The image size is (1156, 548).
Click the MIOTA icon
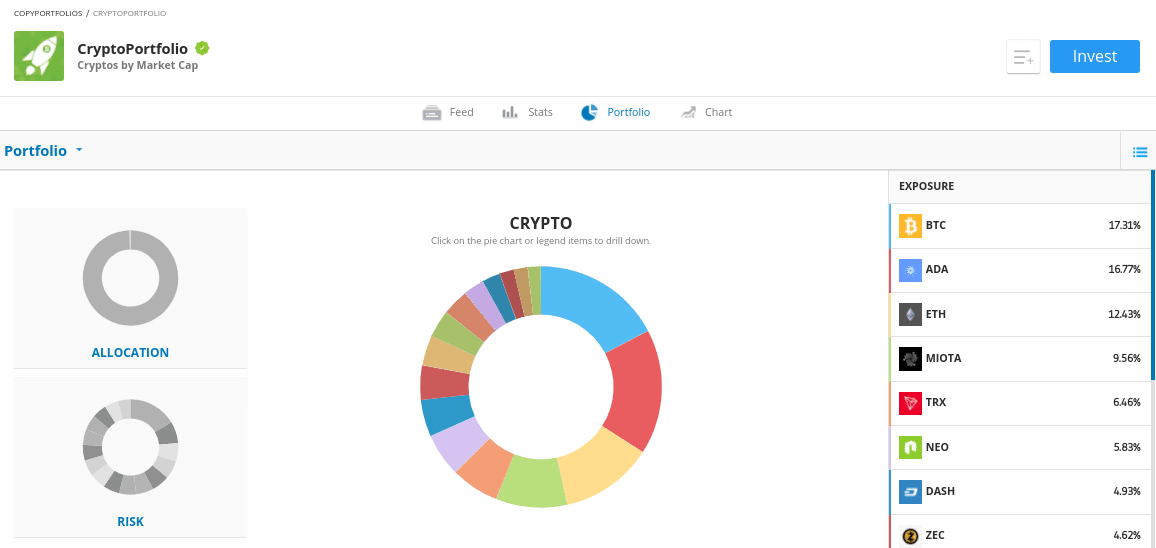point(910,358)
